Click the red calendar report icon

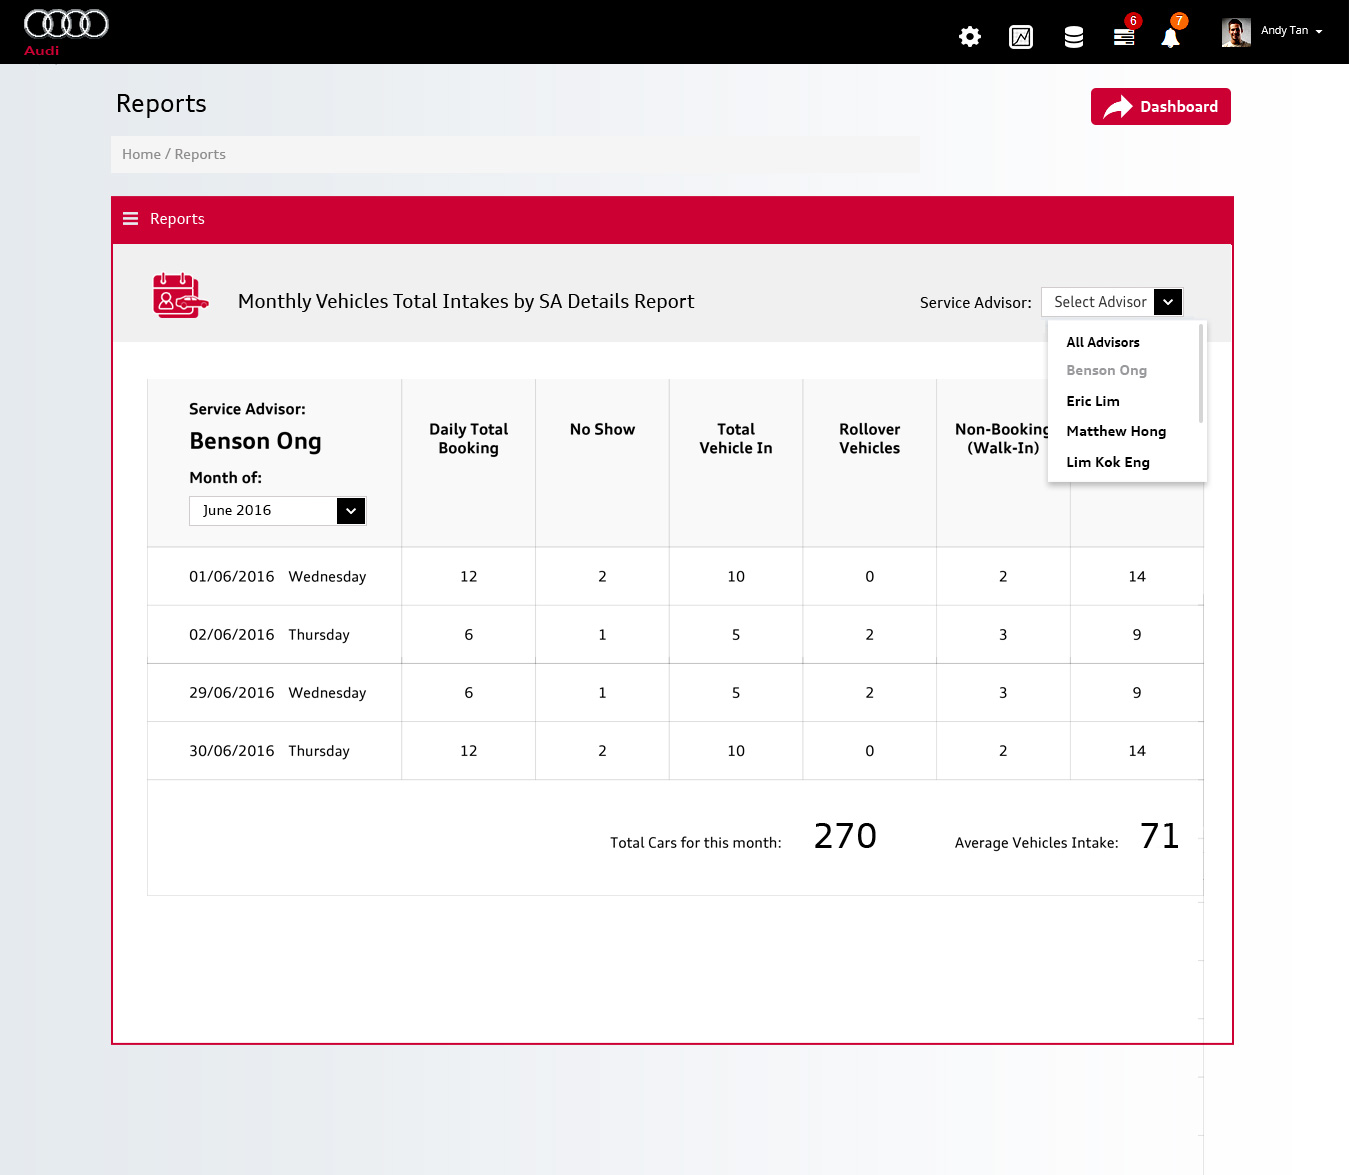(x=181, y=296)
